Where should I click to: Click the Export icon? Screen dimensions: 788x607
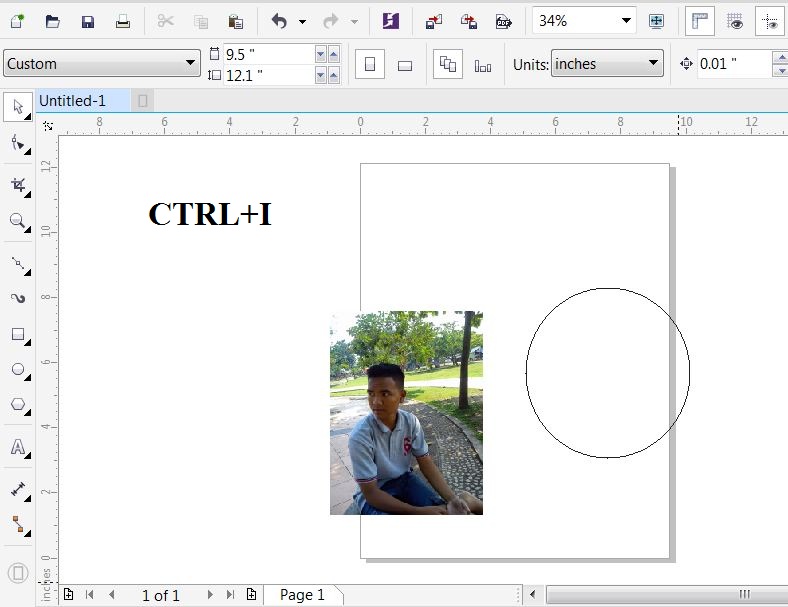click(x=468, y=21)
